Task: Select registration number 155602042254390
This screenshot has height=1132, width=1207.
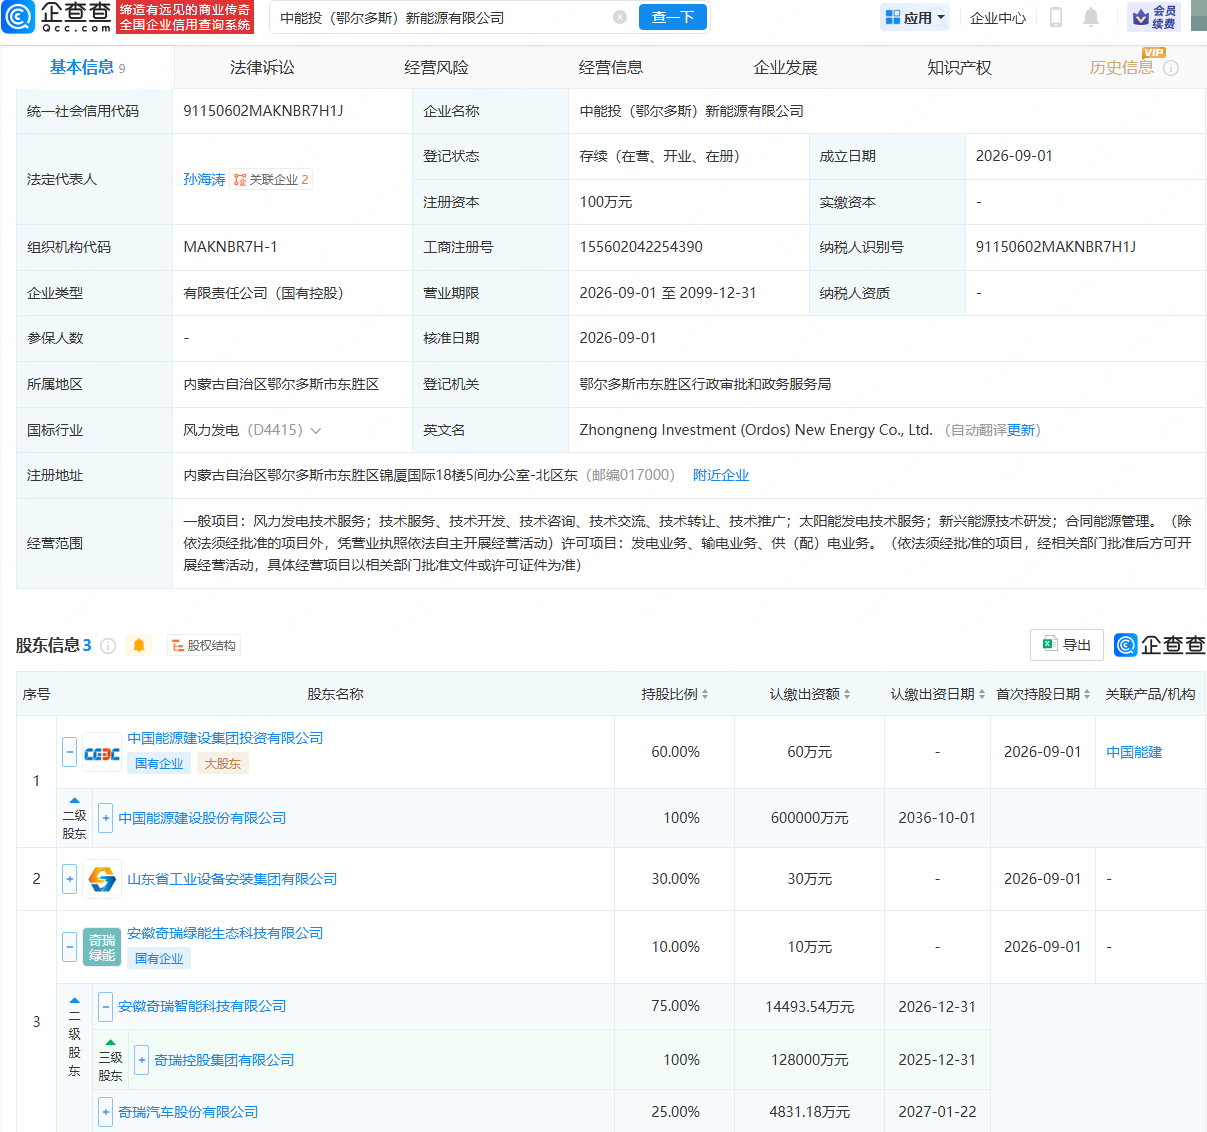Action: point(641,247)
